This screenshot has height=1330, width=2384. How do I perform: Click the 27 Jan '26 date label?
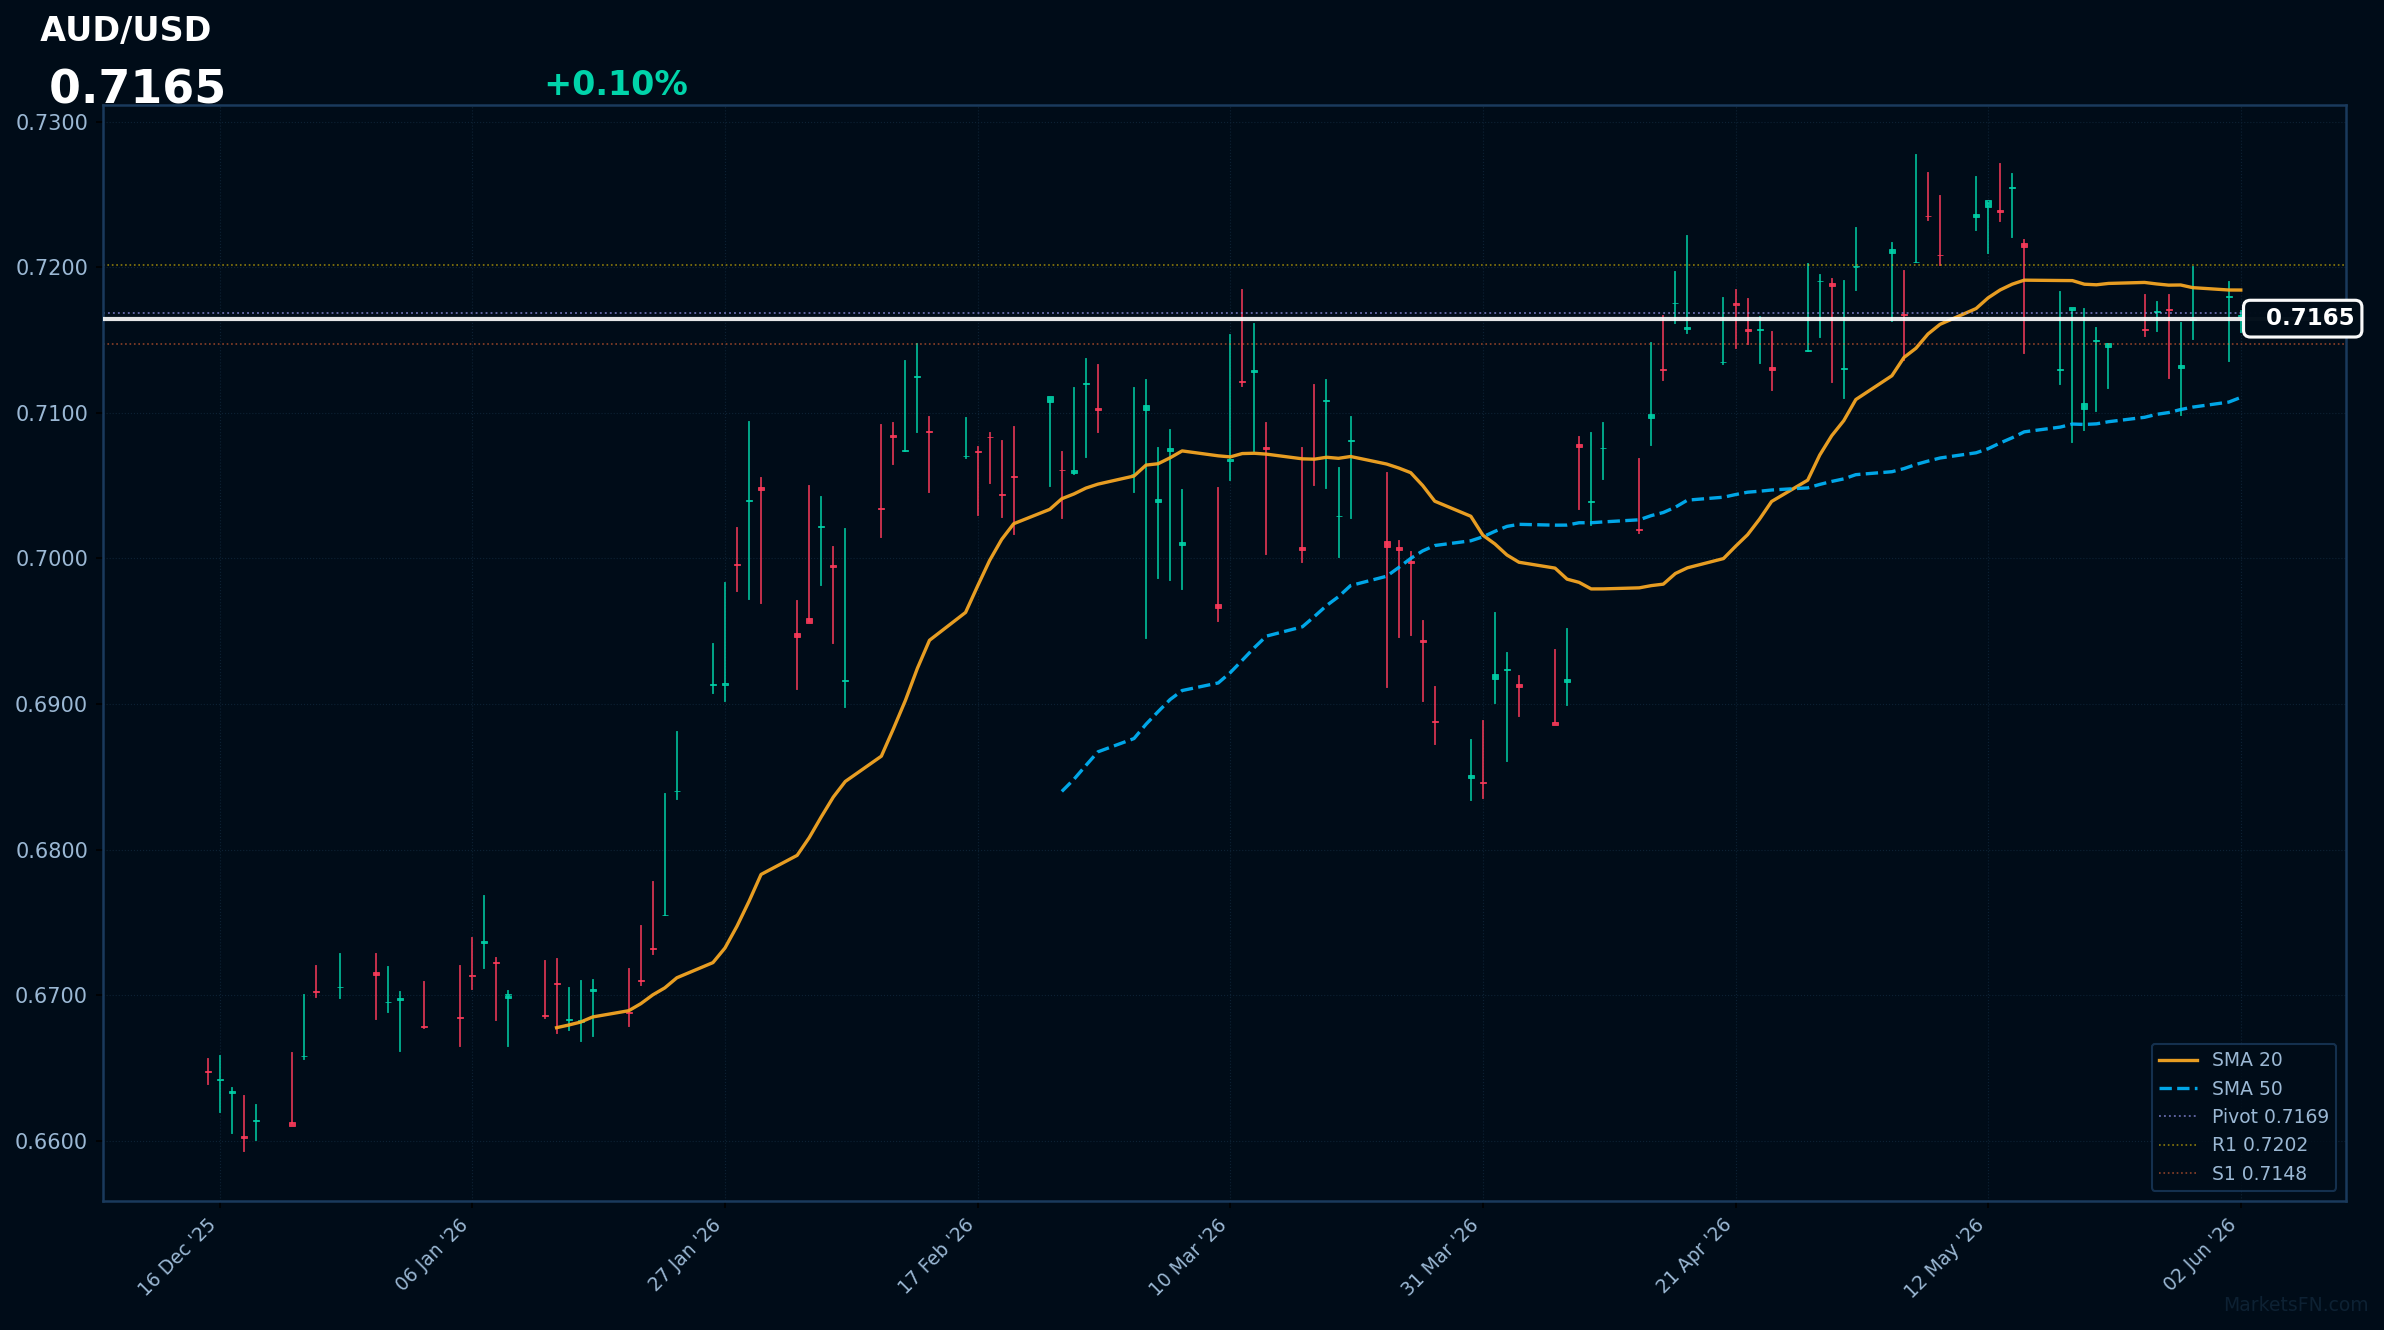point(685,1255)
